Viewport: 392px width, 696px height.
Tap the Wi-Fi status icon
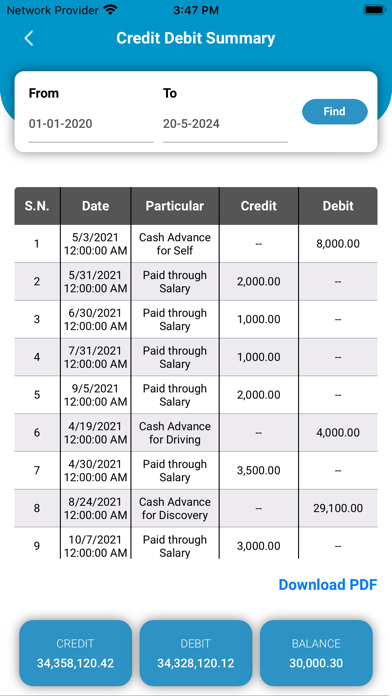tap(110, 10)
